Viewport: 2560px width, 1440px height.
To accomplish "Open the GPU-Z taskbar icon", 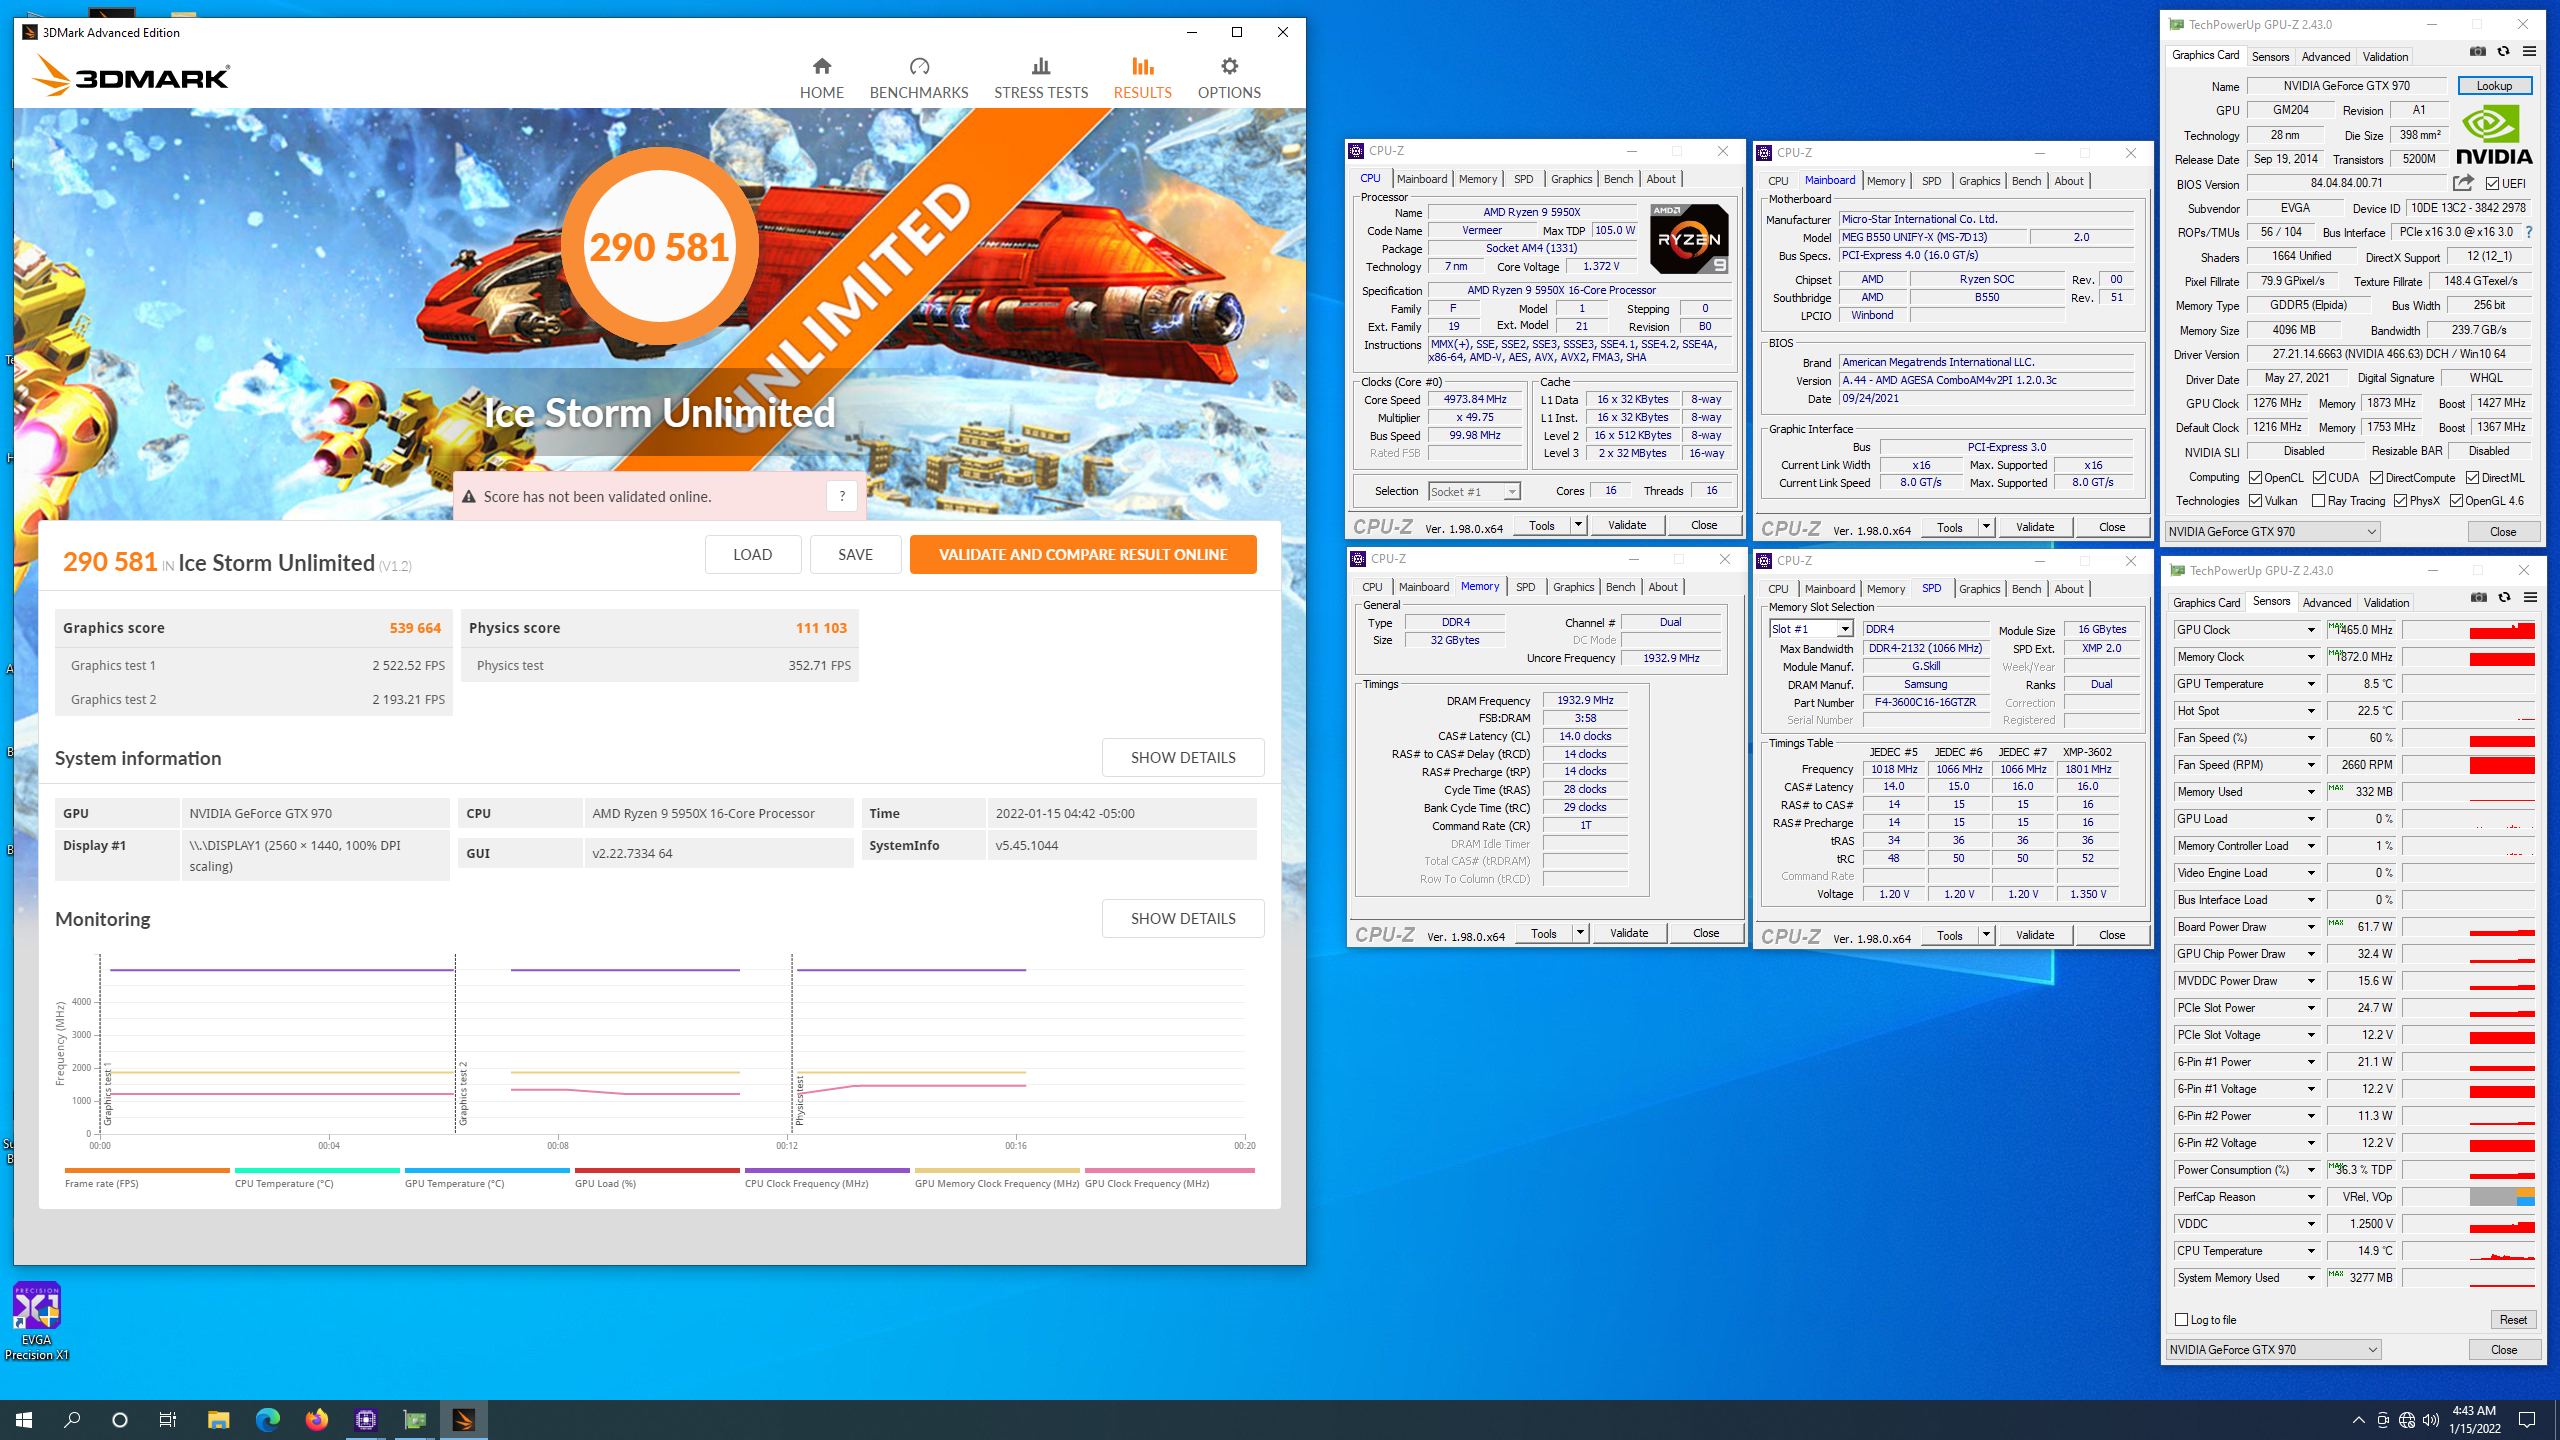I will (x=414, y=1419).
